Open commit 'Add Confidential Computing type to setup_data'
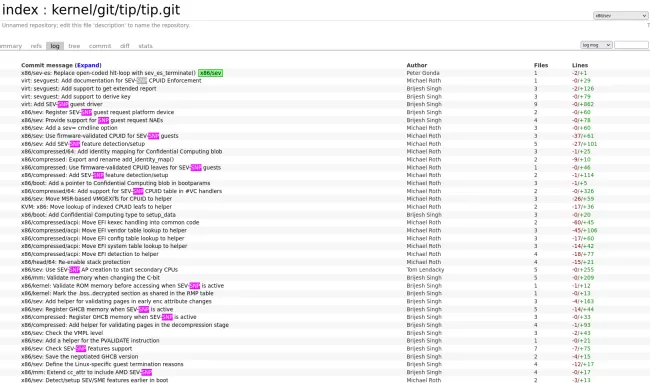 [98, 215]
